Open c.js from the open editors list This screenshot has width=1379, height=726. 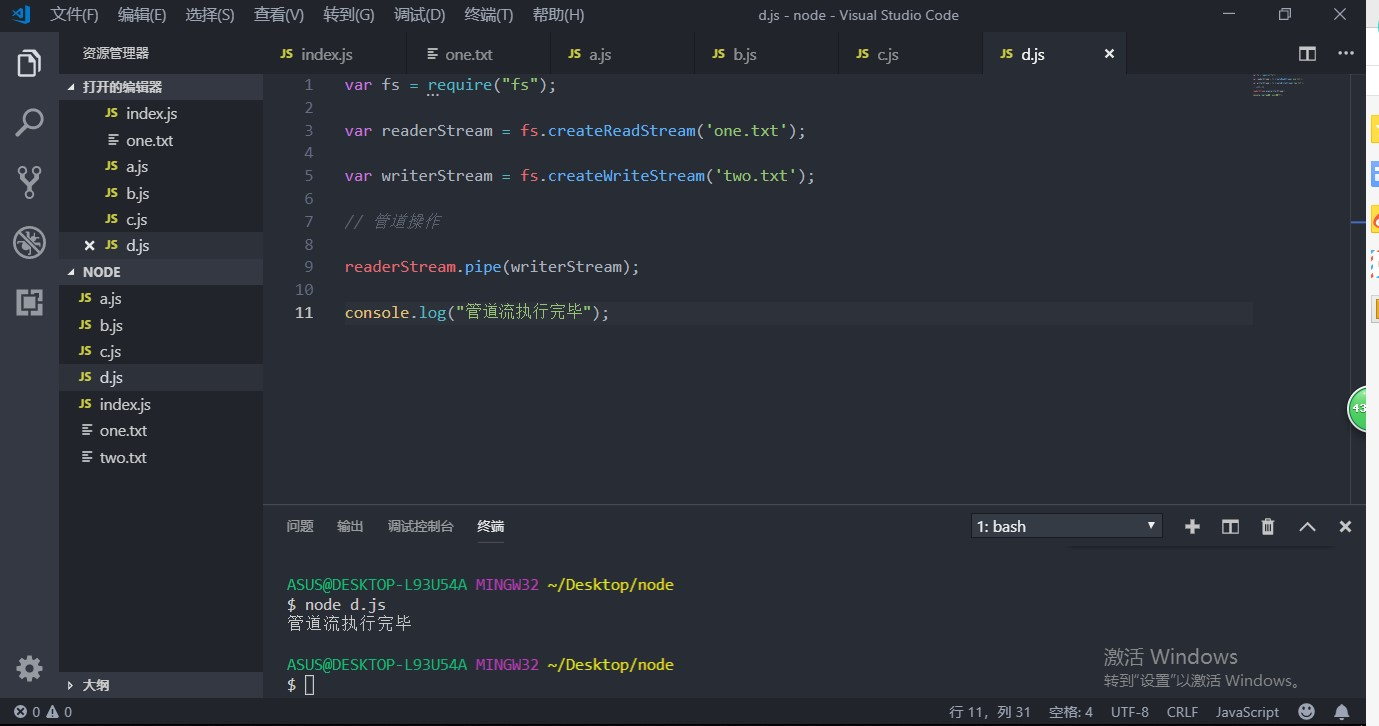click(161, 219)
